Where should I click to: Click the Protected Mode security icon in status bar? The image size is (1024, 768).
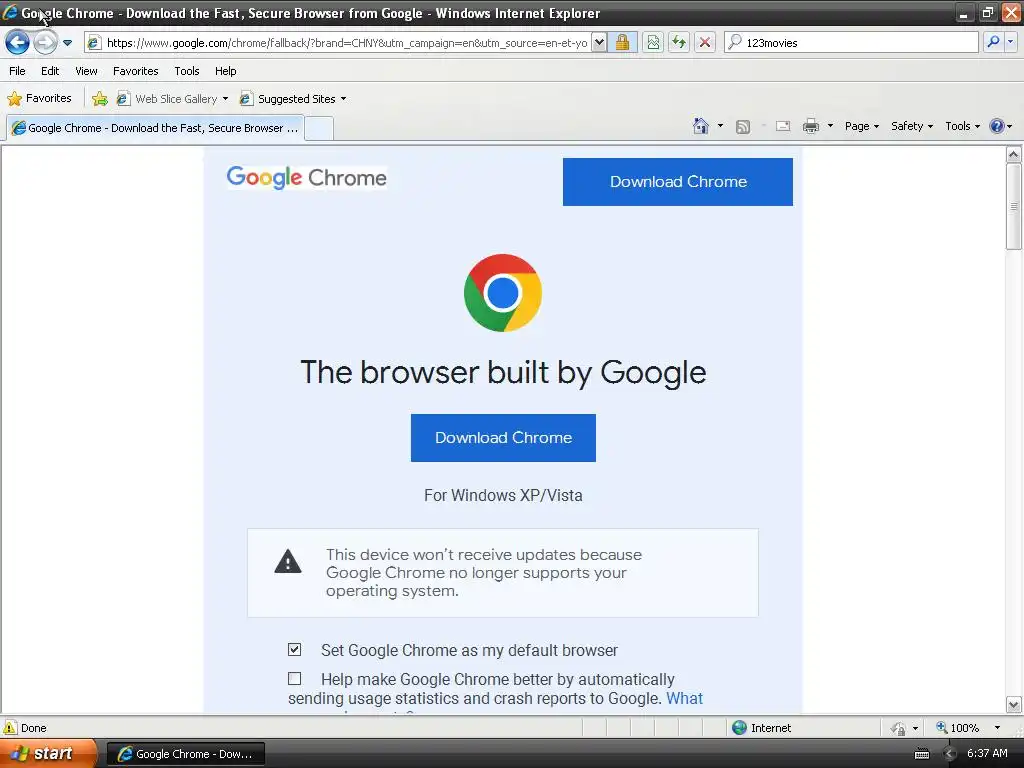pos(899,728)
